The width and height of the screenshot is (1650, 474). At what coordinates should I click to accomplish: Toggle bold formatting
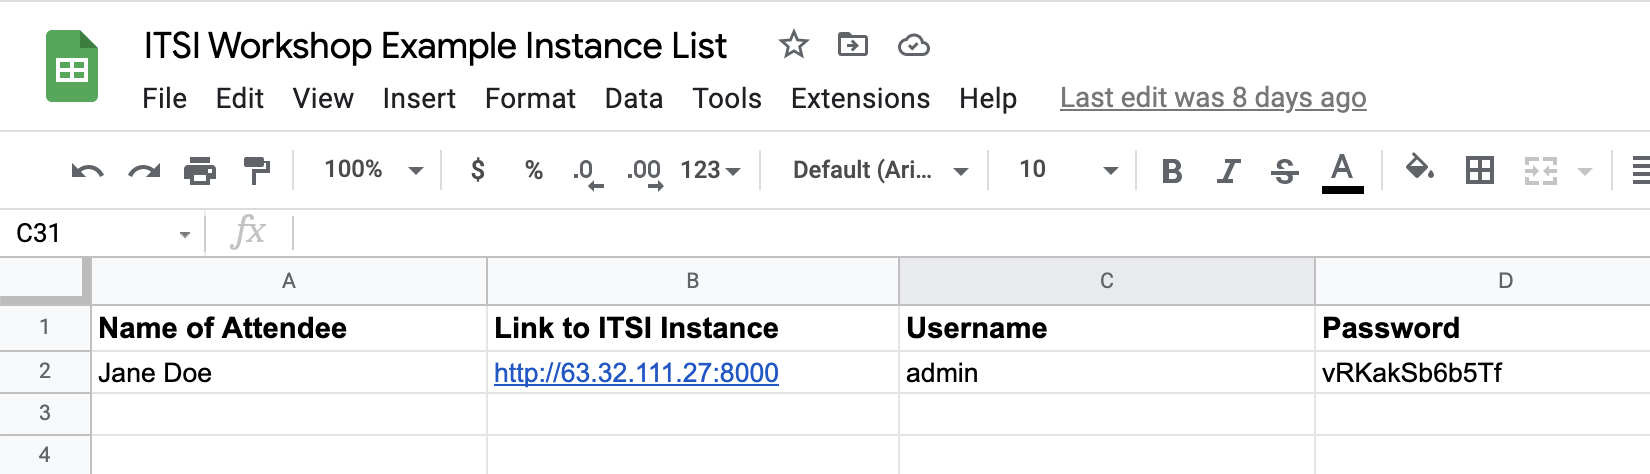pos(1172,171)
